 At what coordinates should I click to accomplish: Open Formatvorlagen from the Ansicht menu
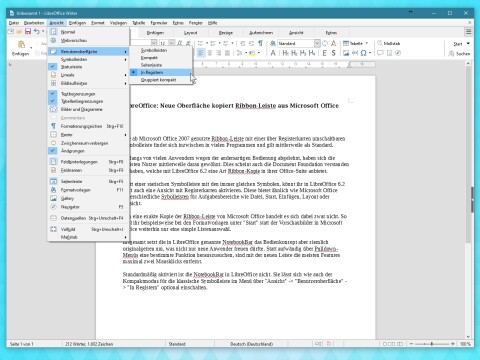(88, 190)
